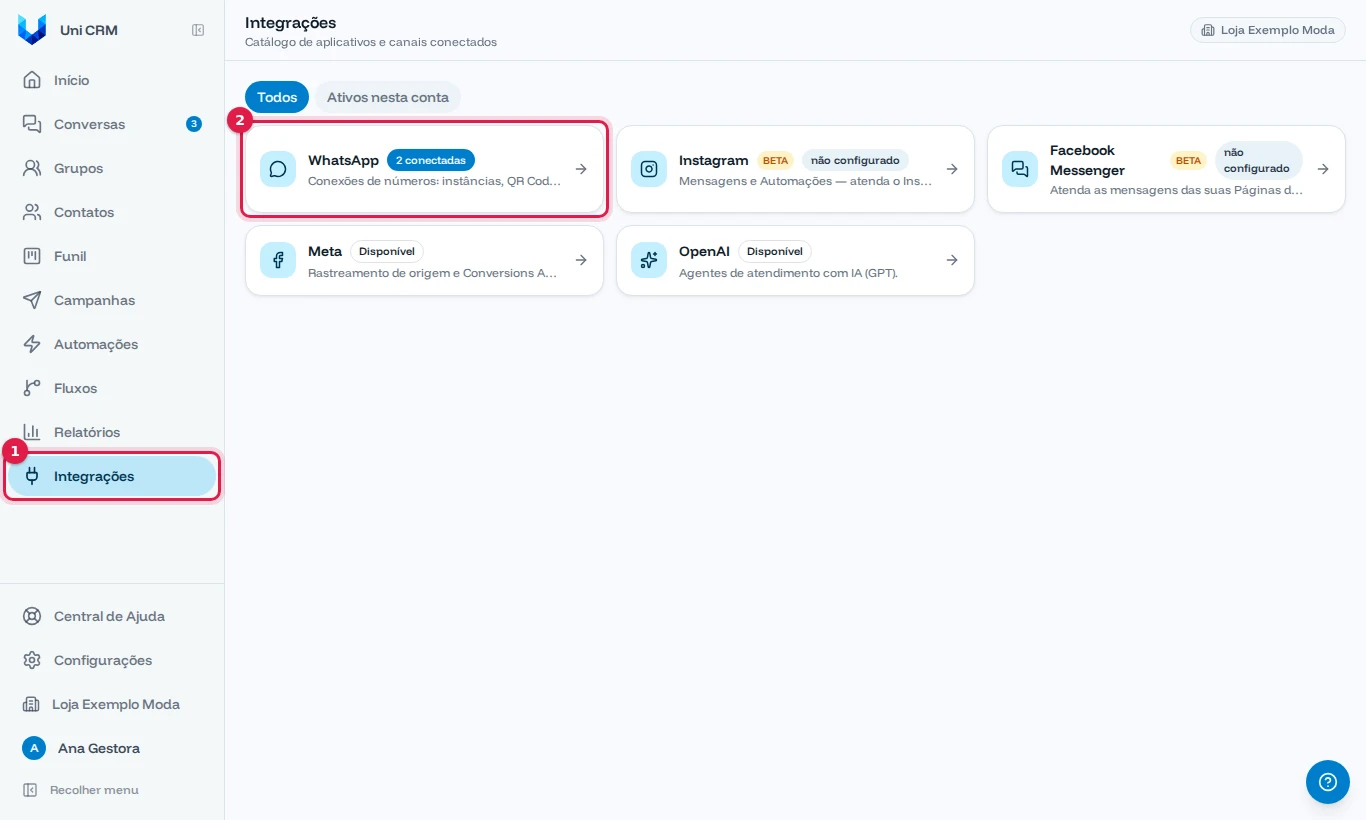
Task: Click the Configurações gear icon
Action: [32, 660]
